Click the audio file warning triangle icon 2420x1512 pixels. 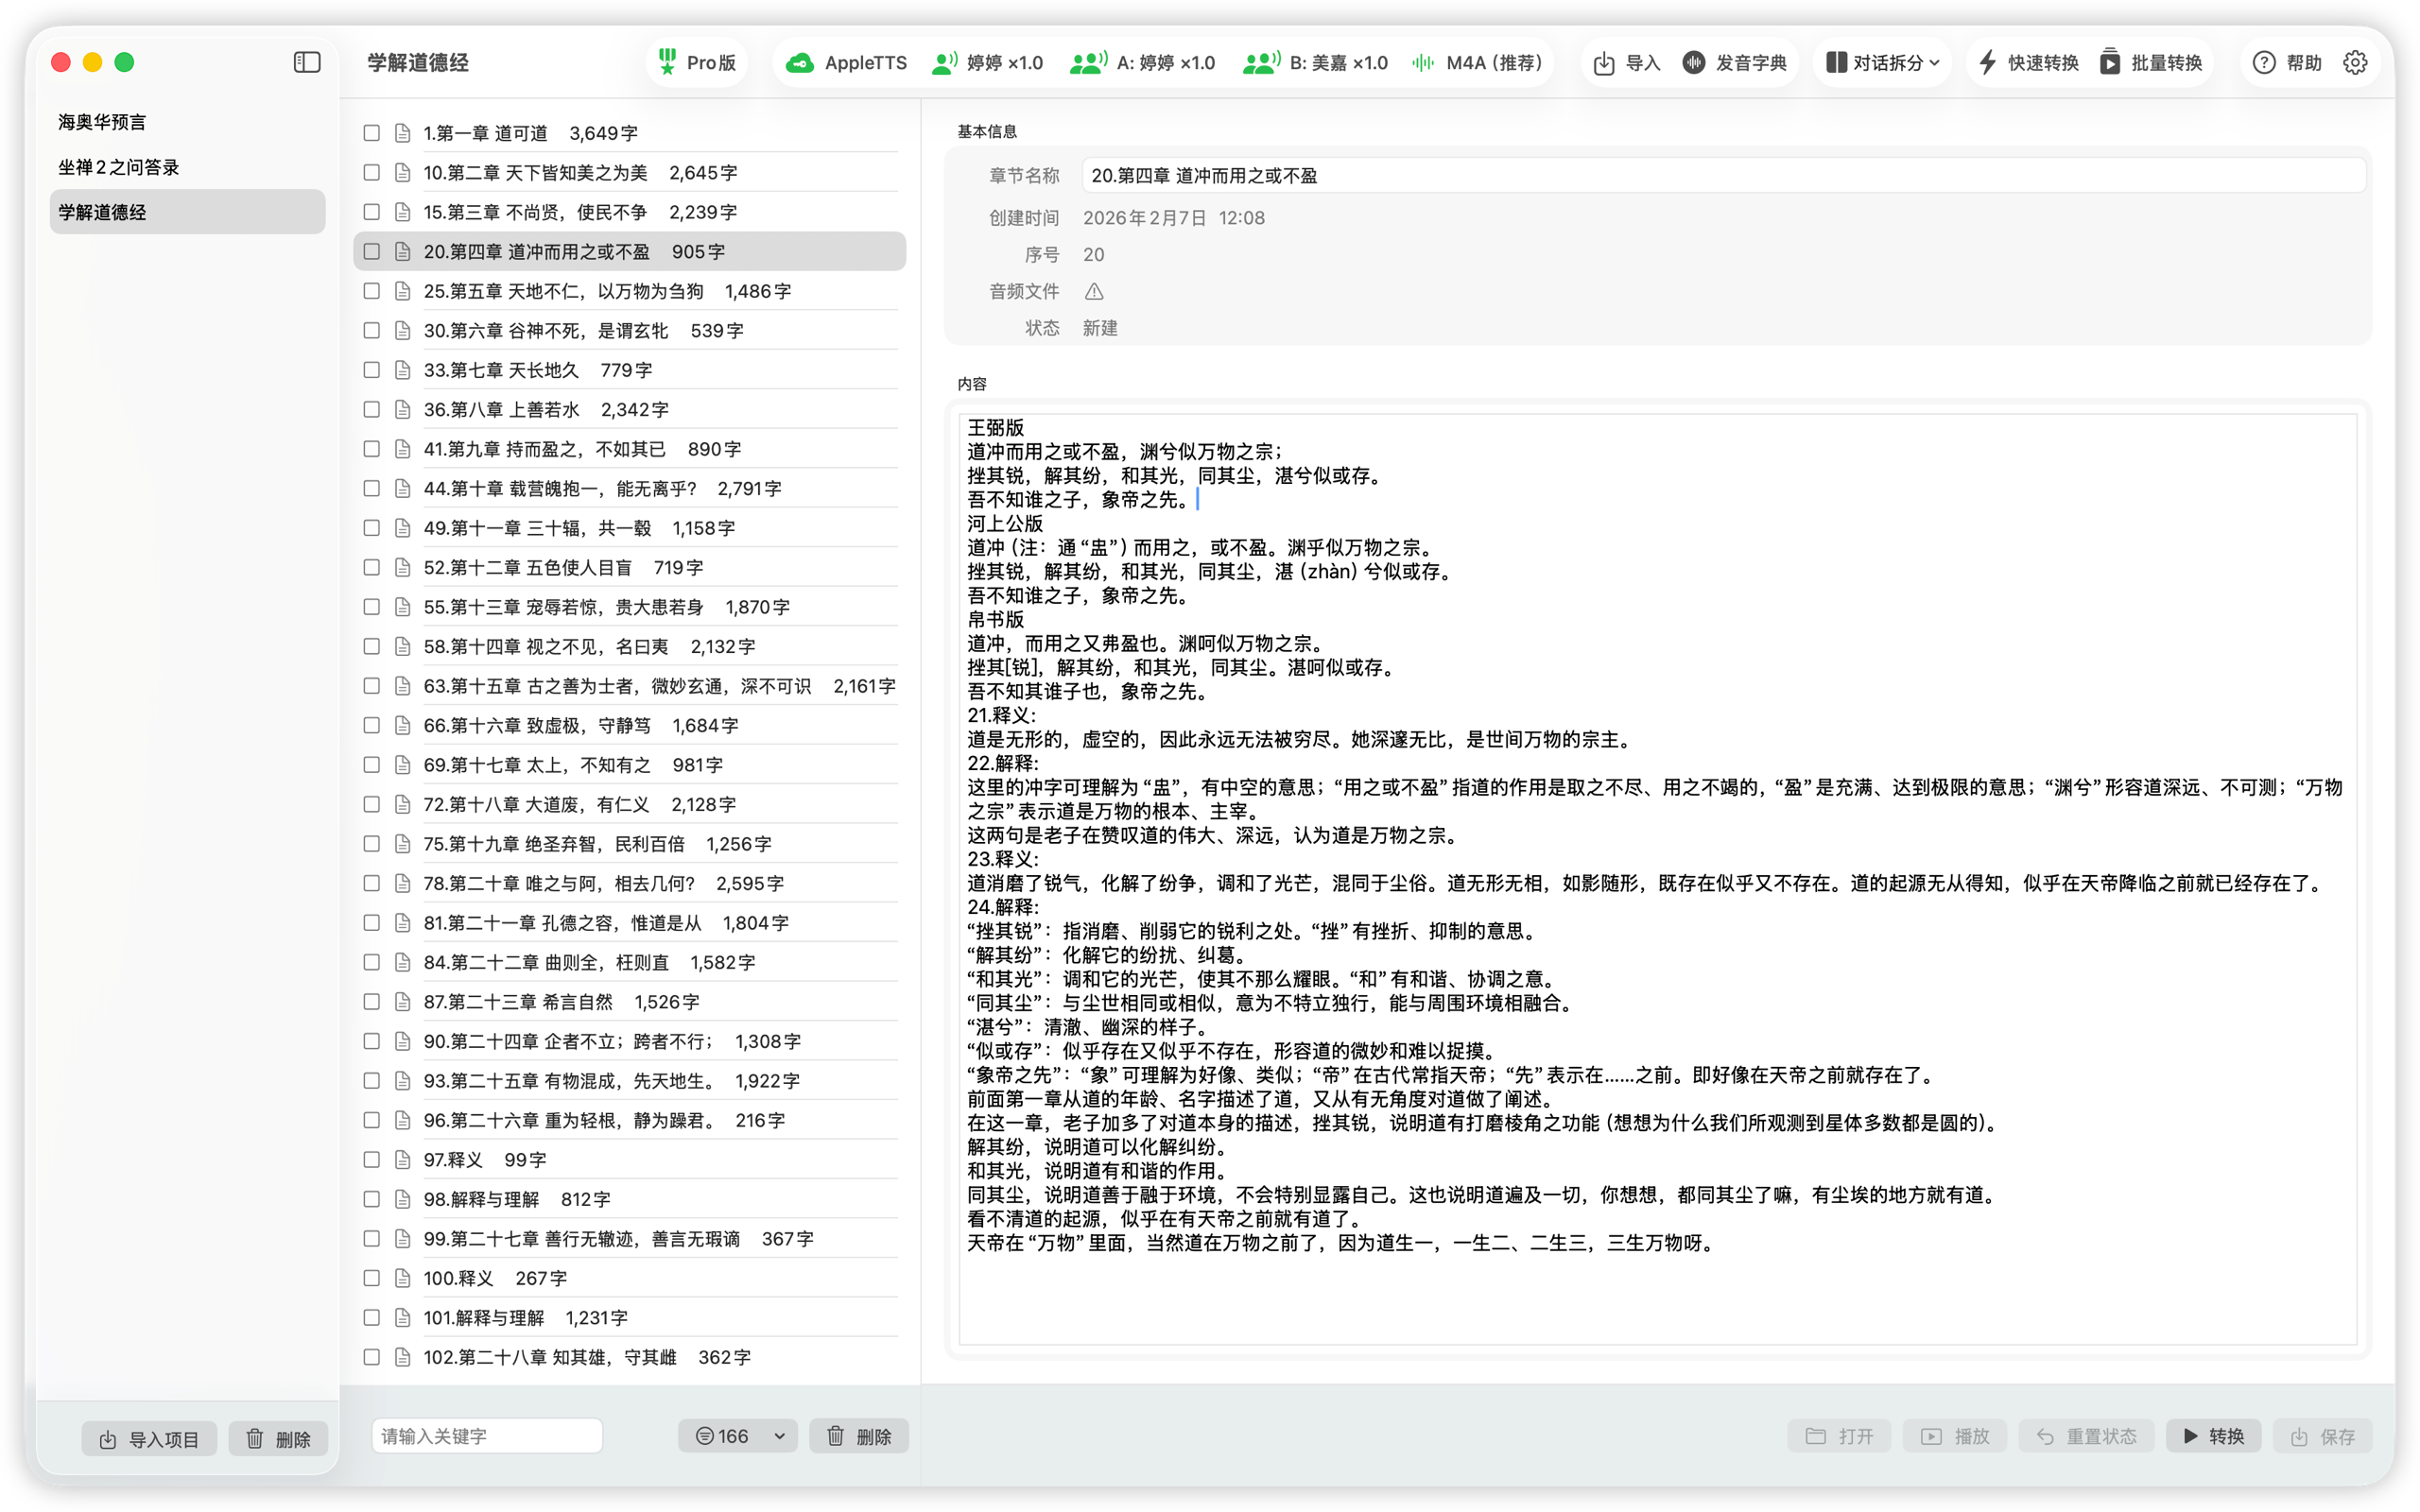pyautogui.click(x=1094, y=291)
